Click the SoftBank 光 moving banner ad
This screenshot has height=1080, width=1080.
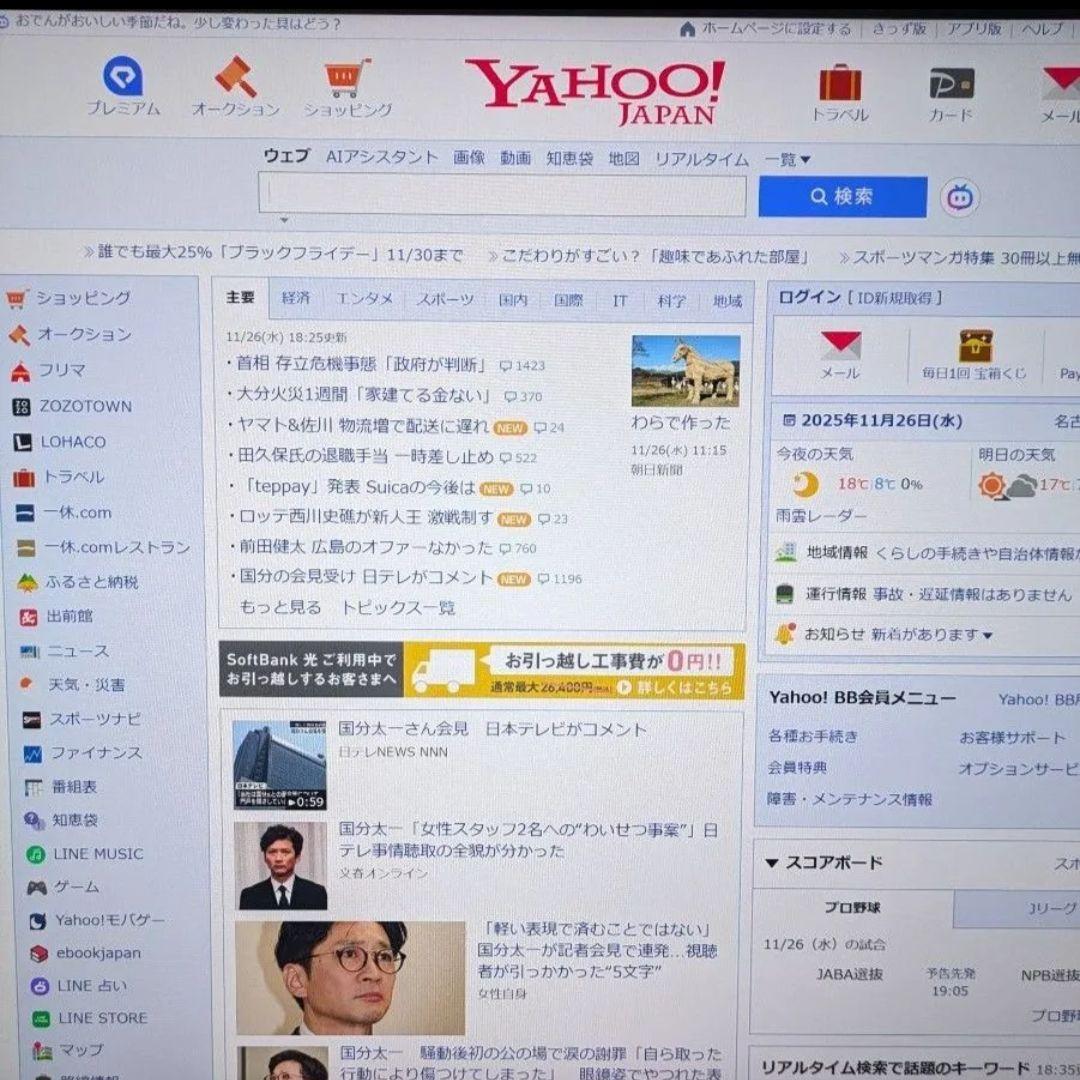click(x=482, y=670)
